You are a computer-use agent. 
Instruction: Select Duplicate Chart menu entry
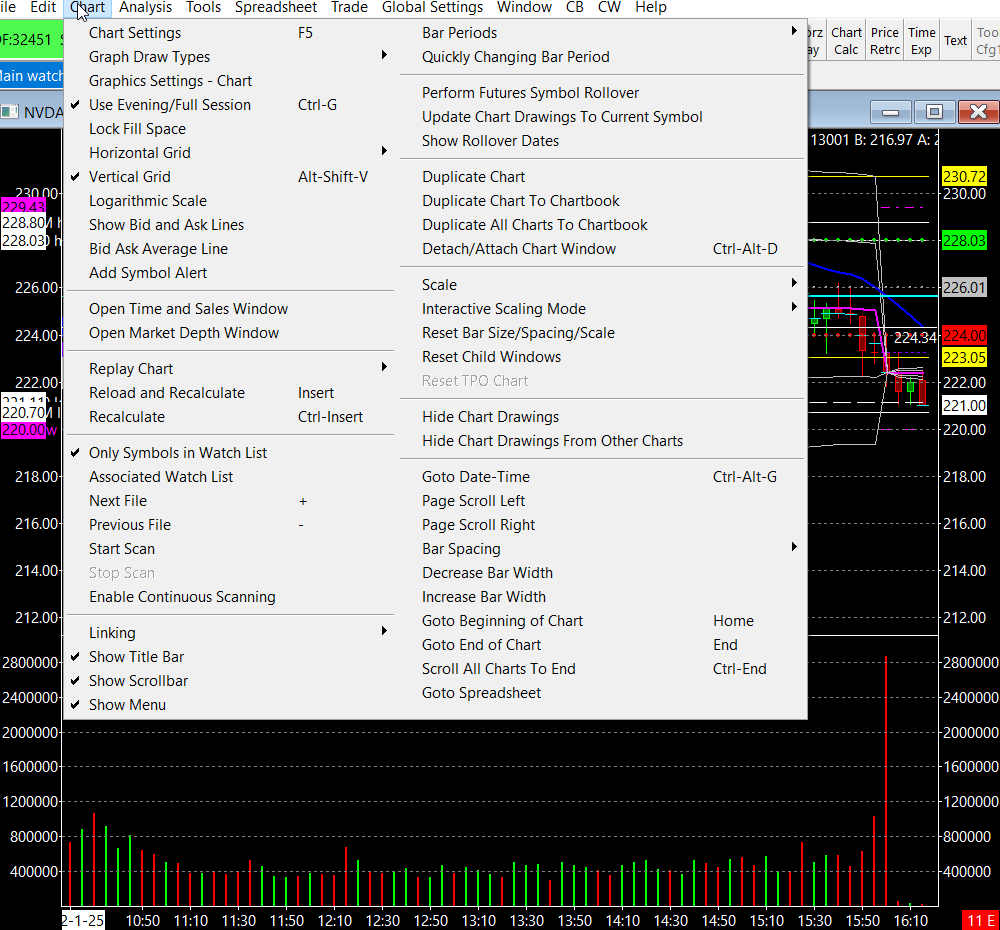coord(473,177)
